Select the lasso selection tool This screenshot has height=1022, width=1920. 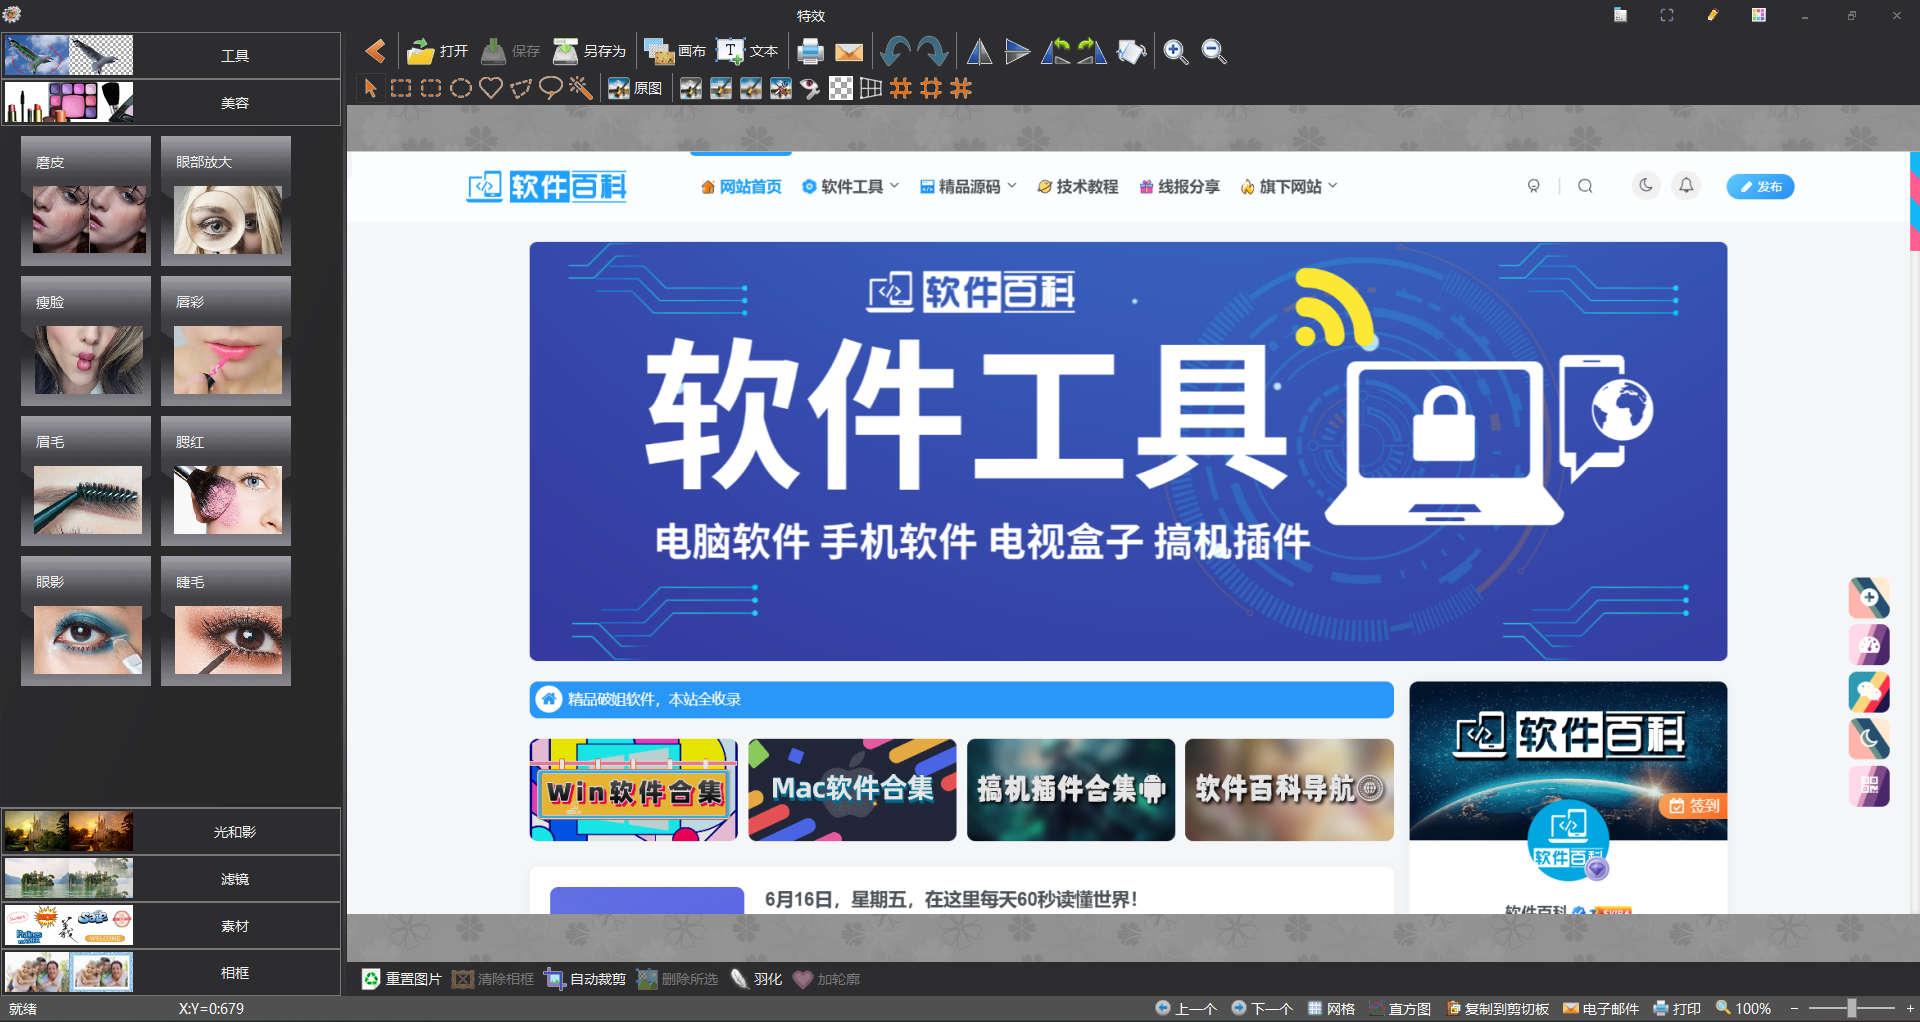pyautogui.click(x=552, y=88)
